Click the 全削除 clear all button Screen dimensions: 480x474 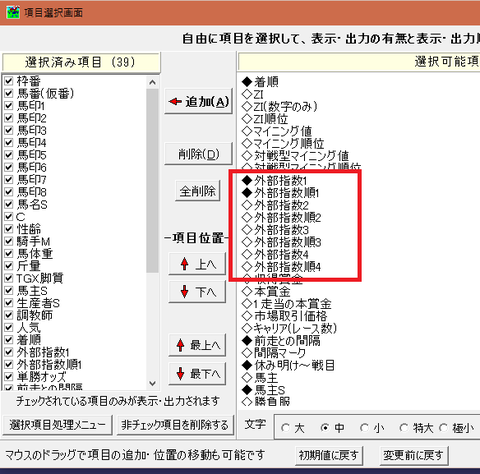click(198, 191)
